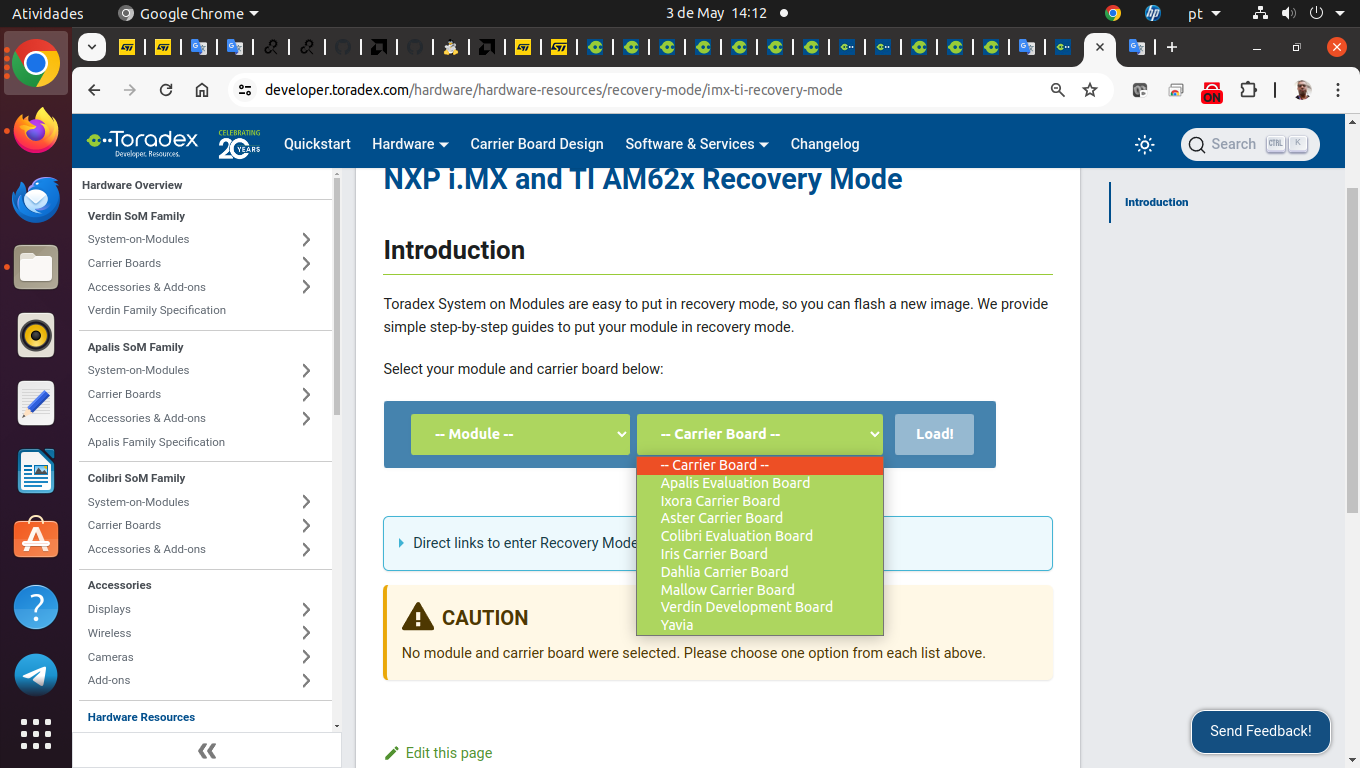Image resolution: width=1360 pixels, height=768 pixels.
Task: Open Firefox from the Ubuntu dock
Action: point(36,131)
